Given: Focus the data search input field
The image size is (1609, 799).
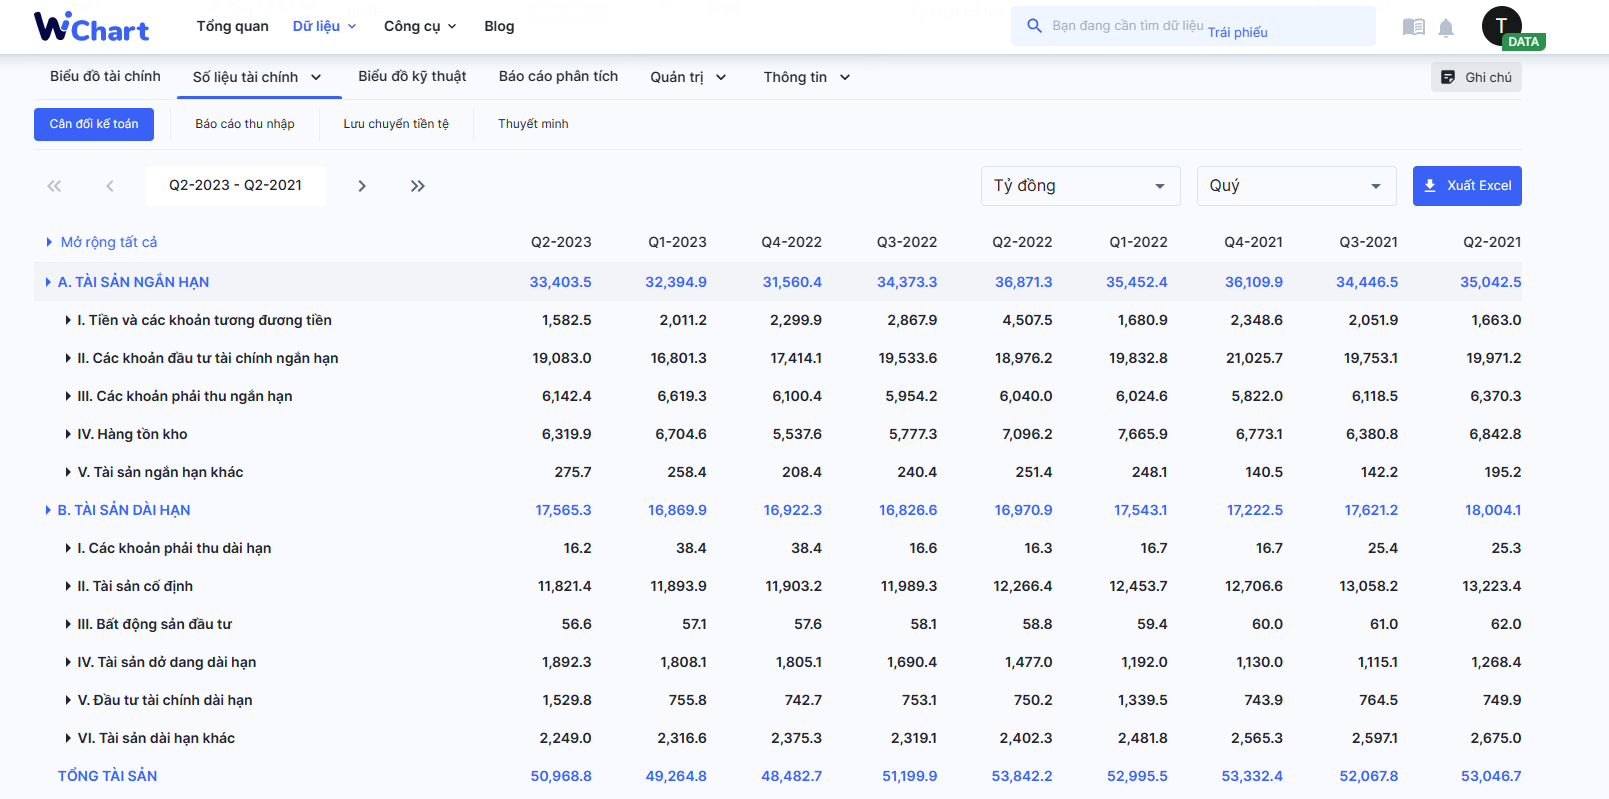Looking at the screenshot, I should click(x=1193, y=26).
